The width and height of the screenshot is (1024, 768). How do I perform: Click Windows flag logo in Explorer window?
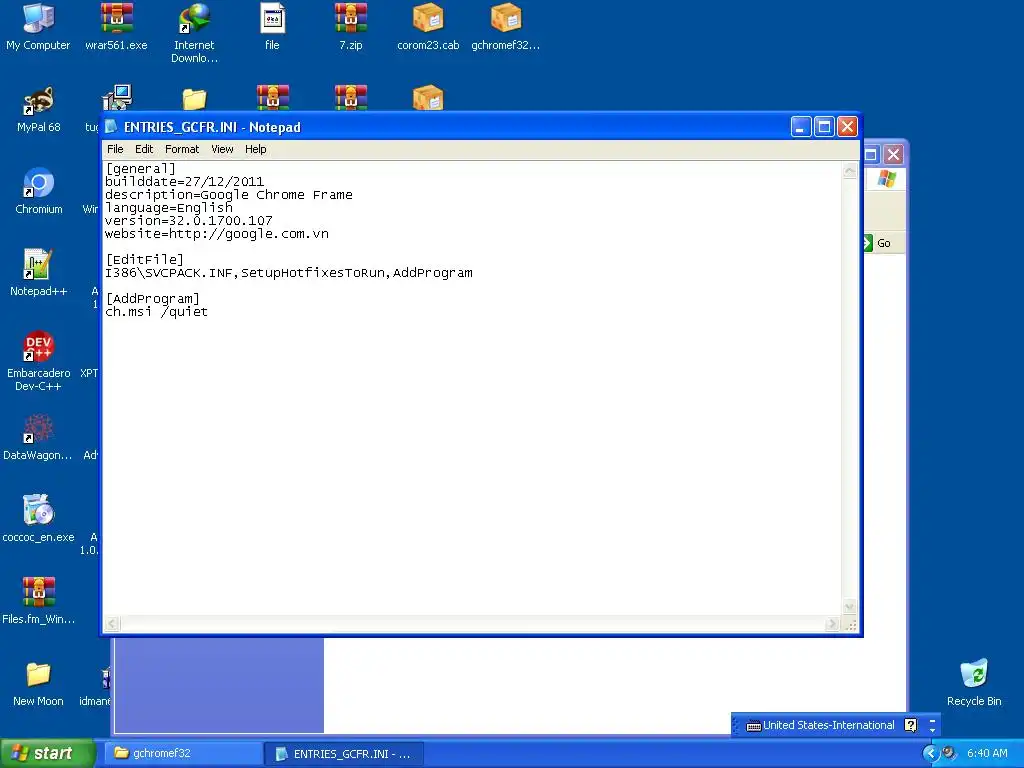click(x=886, y=178)
